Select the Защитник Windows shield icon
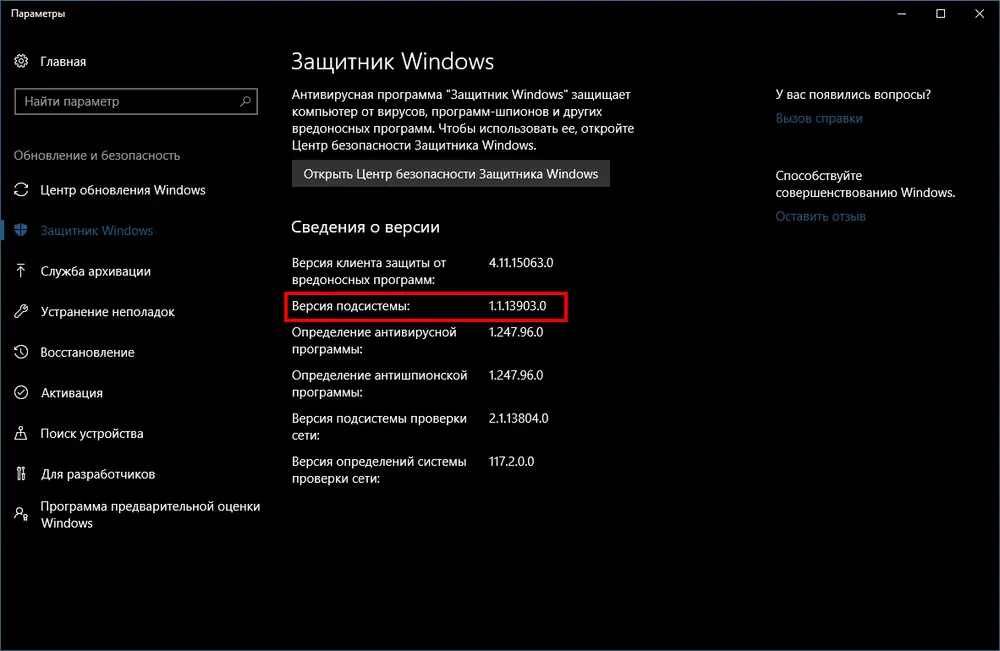Viewport: 1000px width, 651px height. (22, 230)
